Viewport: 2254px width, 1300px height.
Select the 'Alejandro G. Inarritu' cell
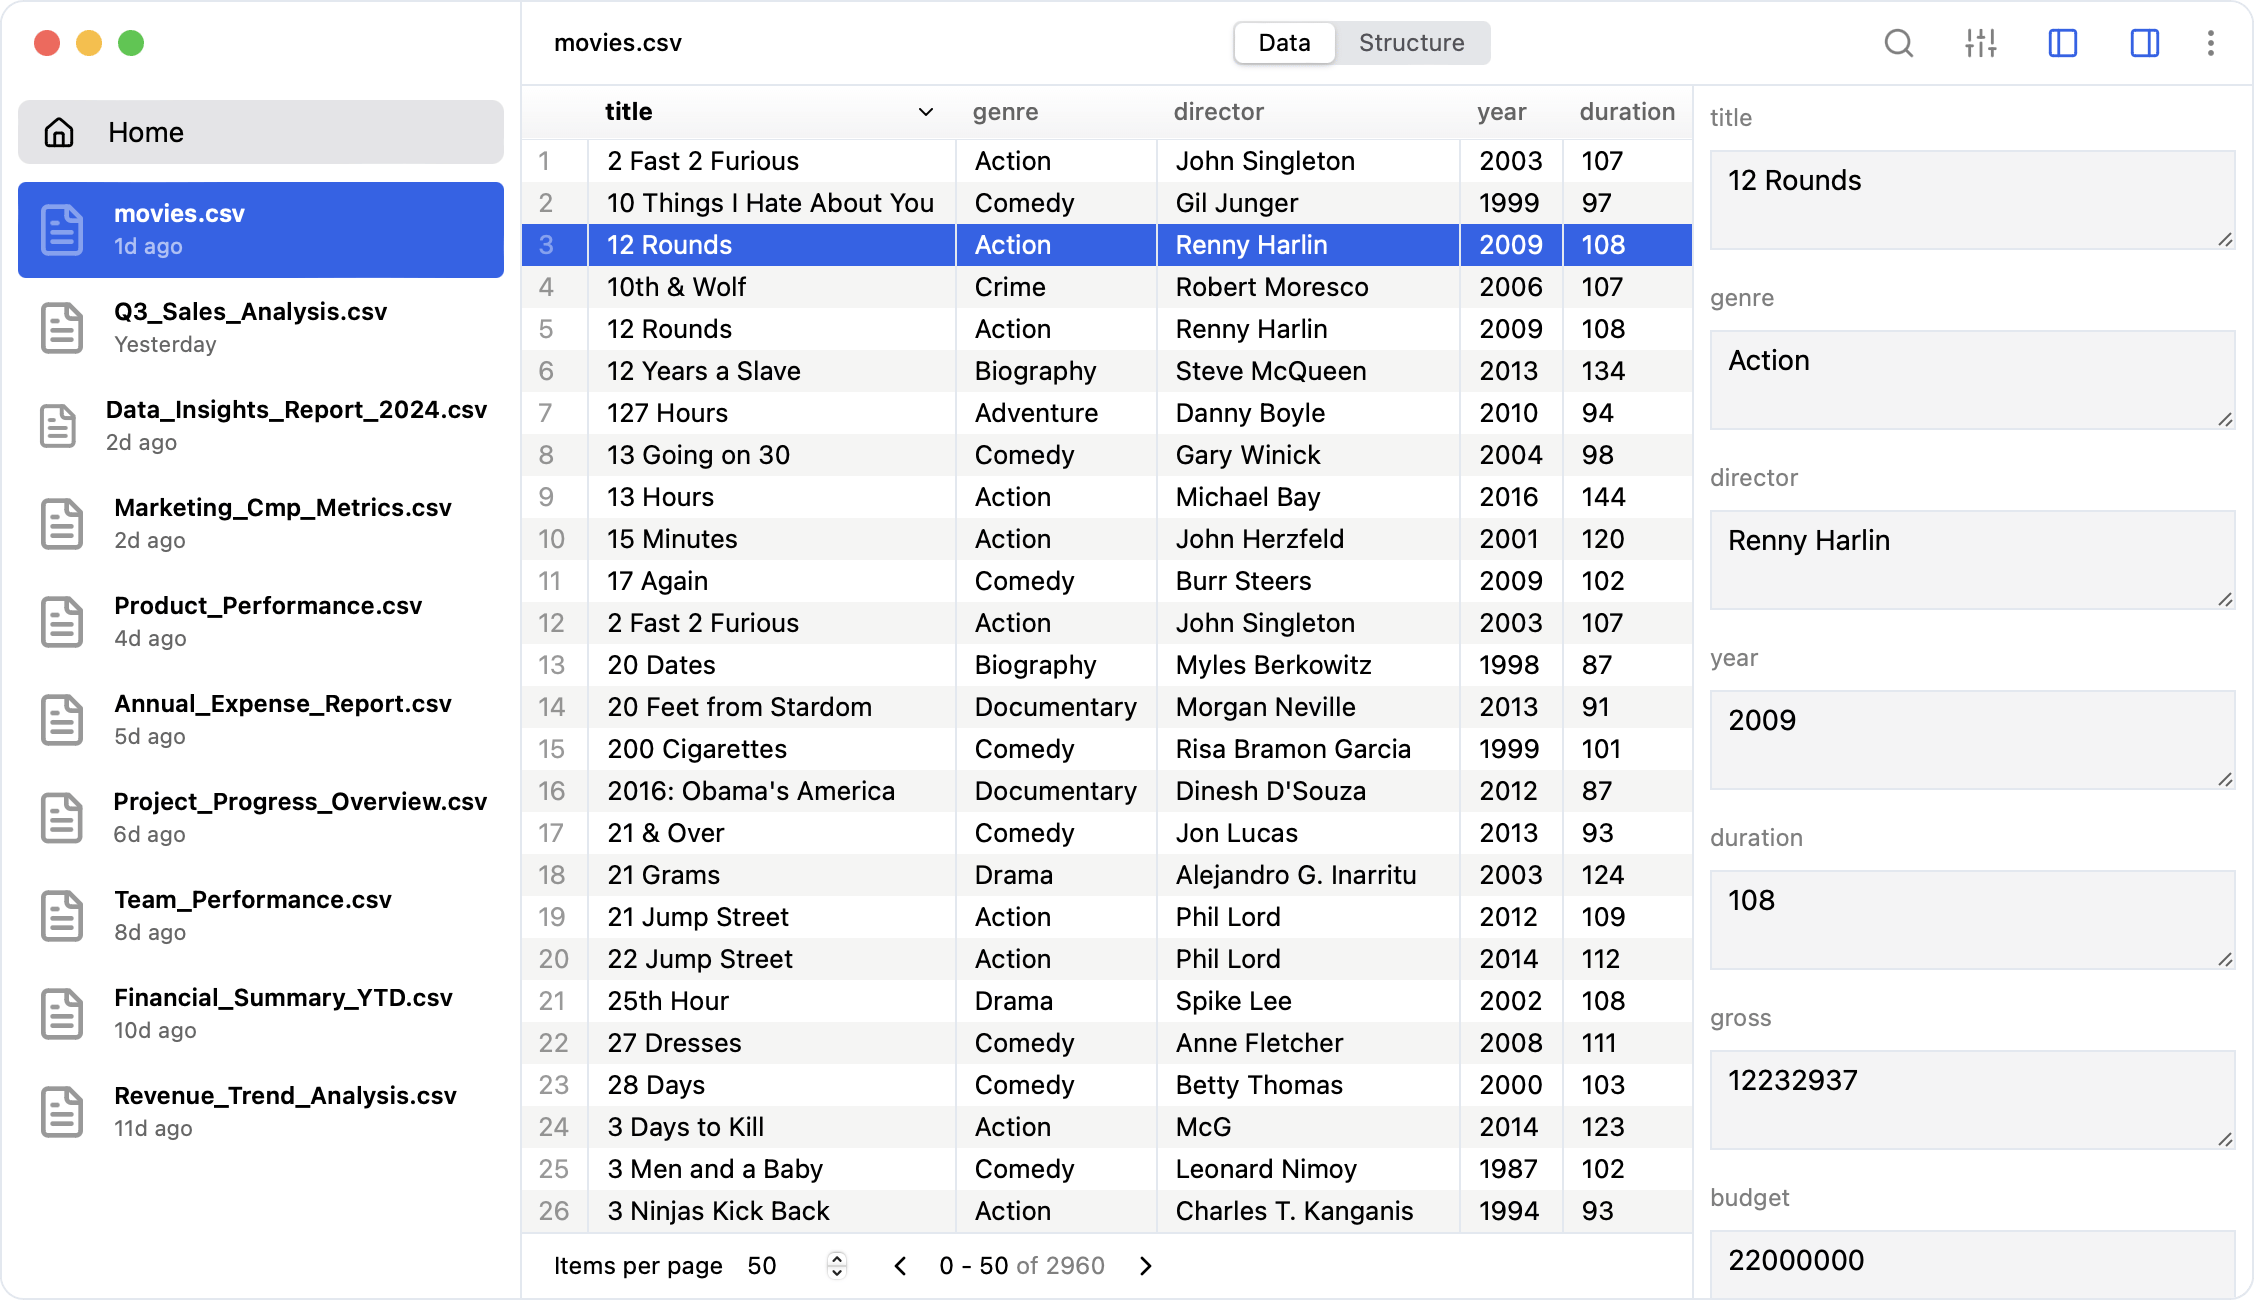tap(1308, 875)
